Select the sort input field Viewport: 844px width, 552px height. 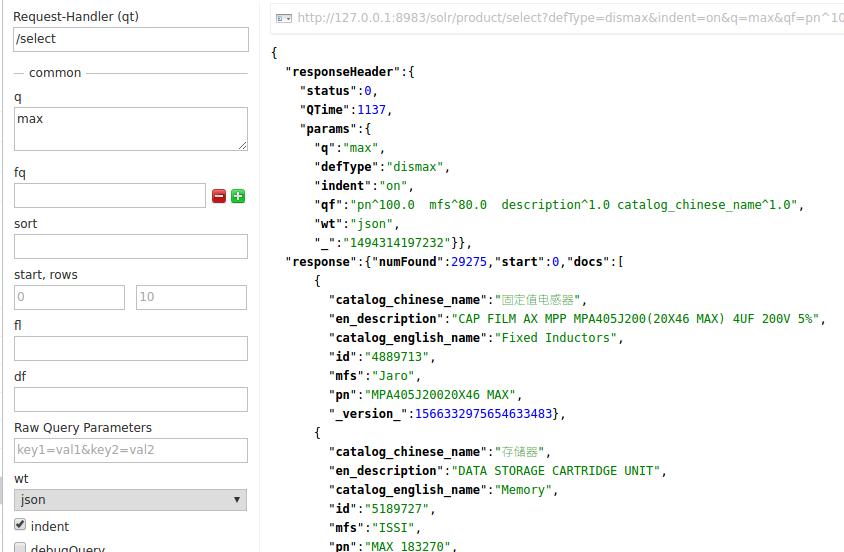pyautogui.click(x=130, y=246)
